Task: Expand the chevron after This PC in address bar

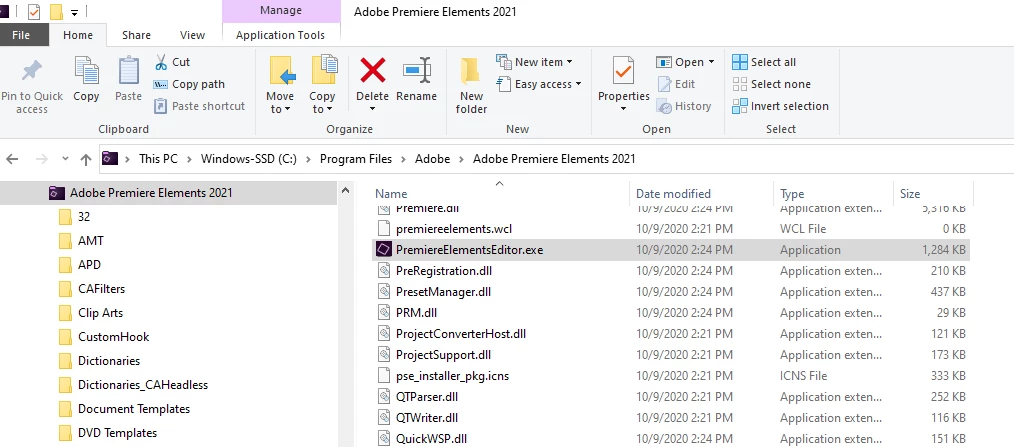Action: 189,159
